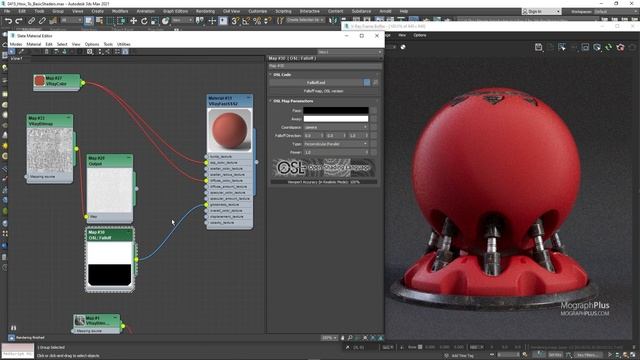The width and height of the screenshot is (640, 360).
Task: Open the Rendering menu
Action: click(205, 11)
